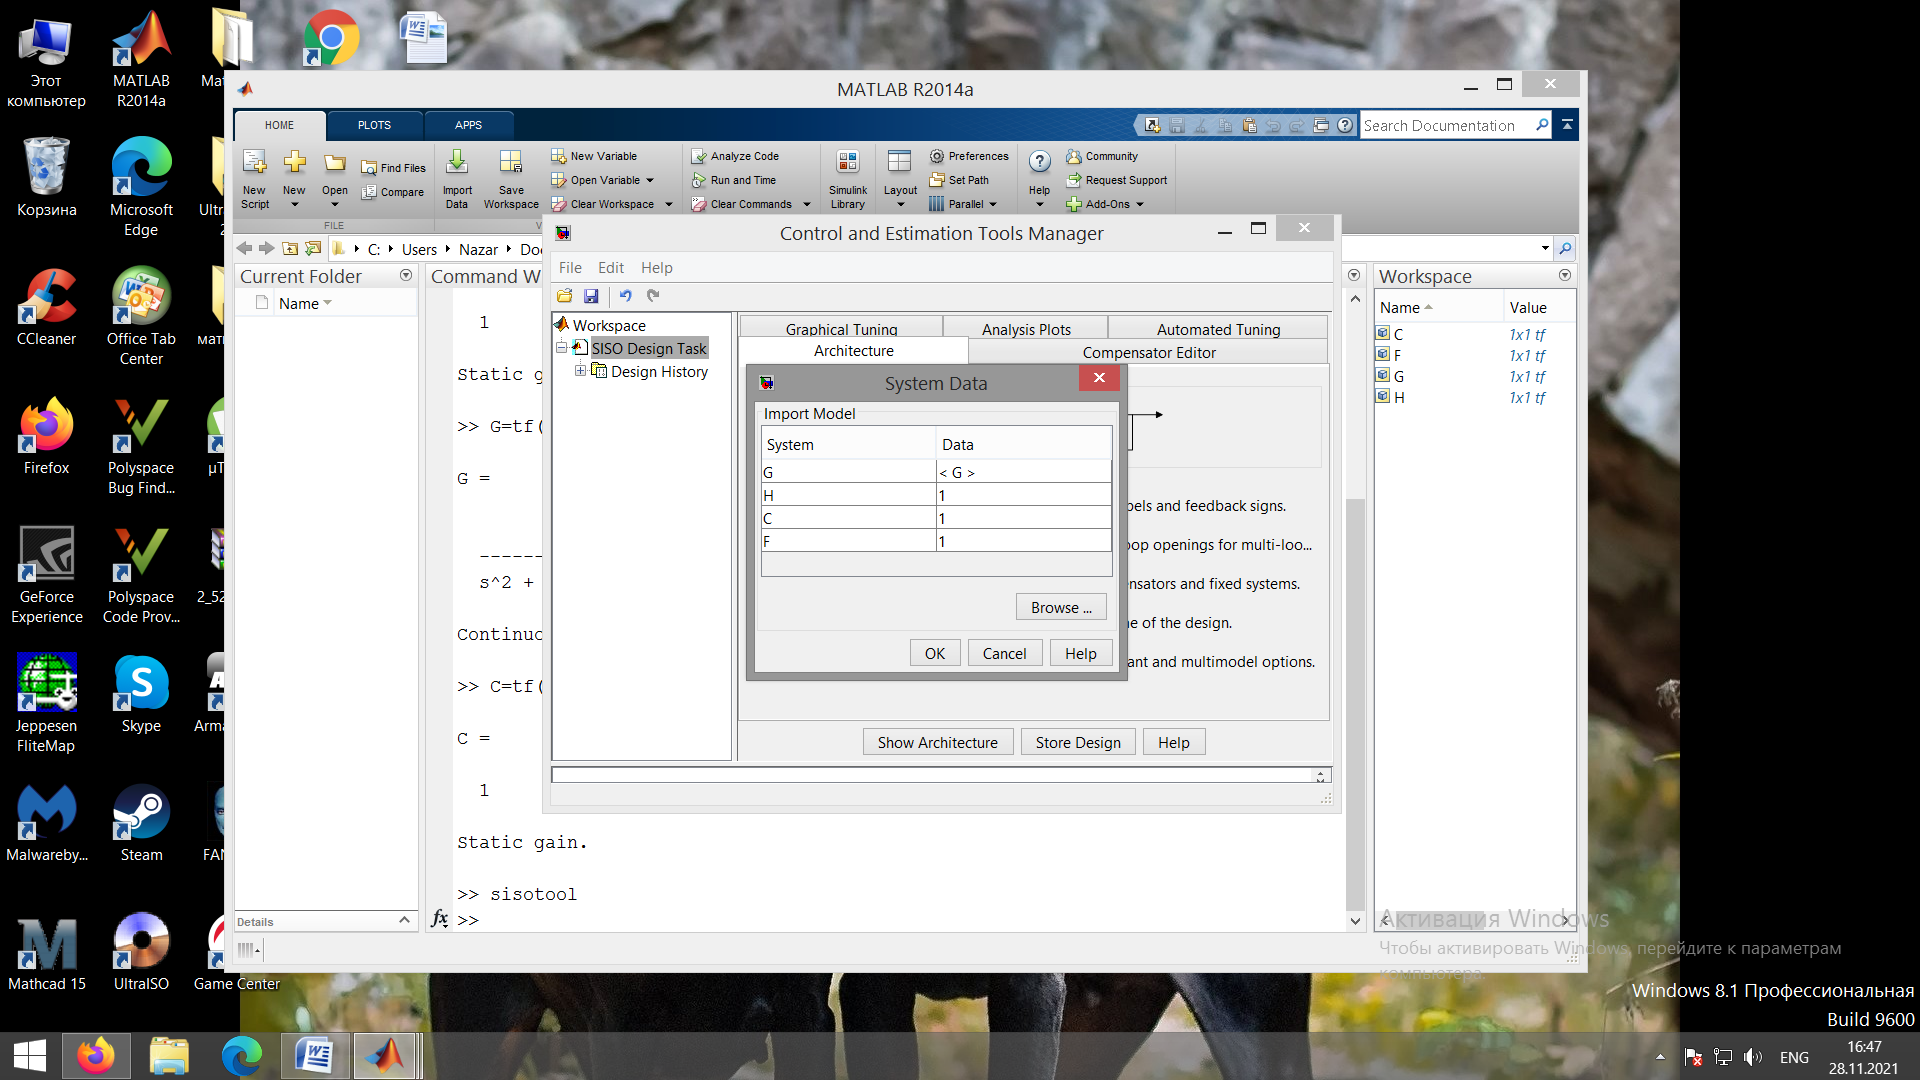Click Request Support
Image resolution: width=1920 pixels, height=1080 pixels.
(1117, 180)
